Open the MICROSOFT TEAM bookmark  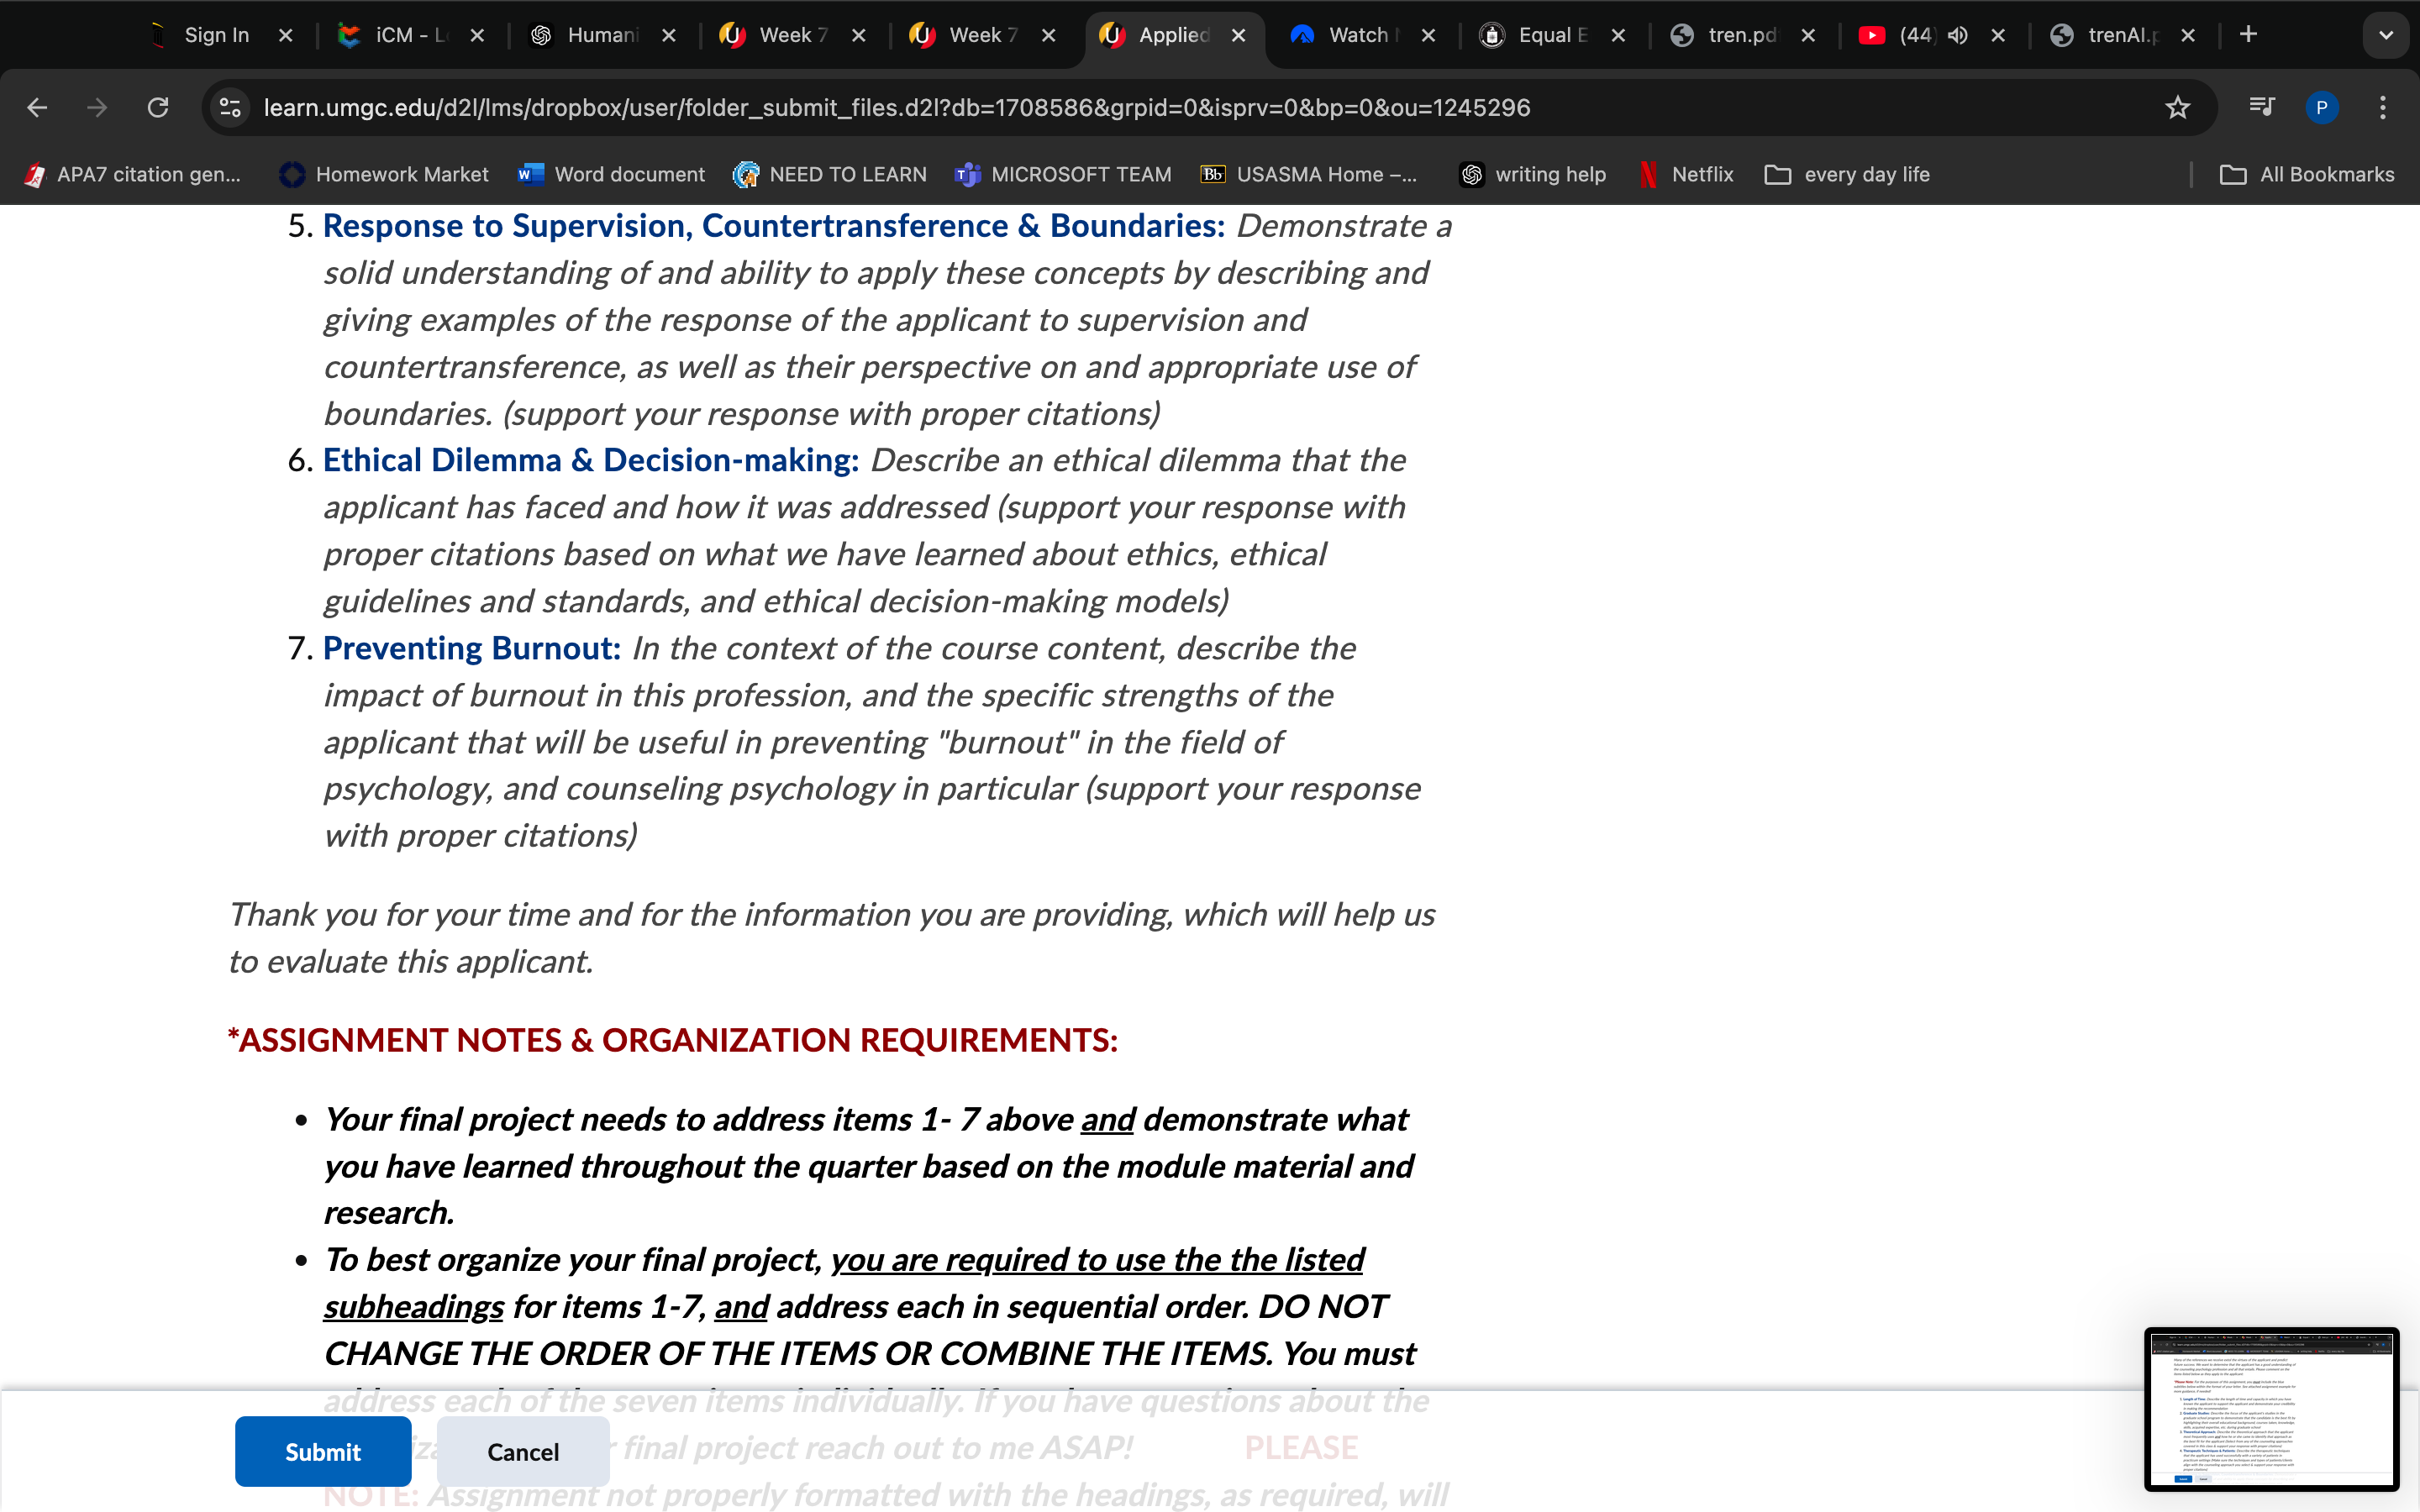pyautogui.click(x=1064, y=175)
